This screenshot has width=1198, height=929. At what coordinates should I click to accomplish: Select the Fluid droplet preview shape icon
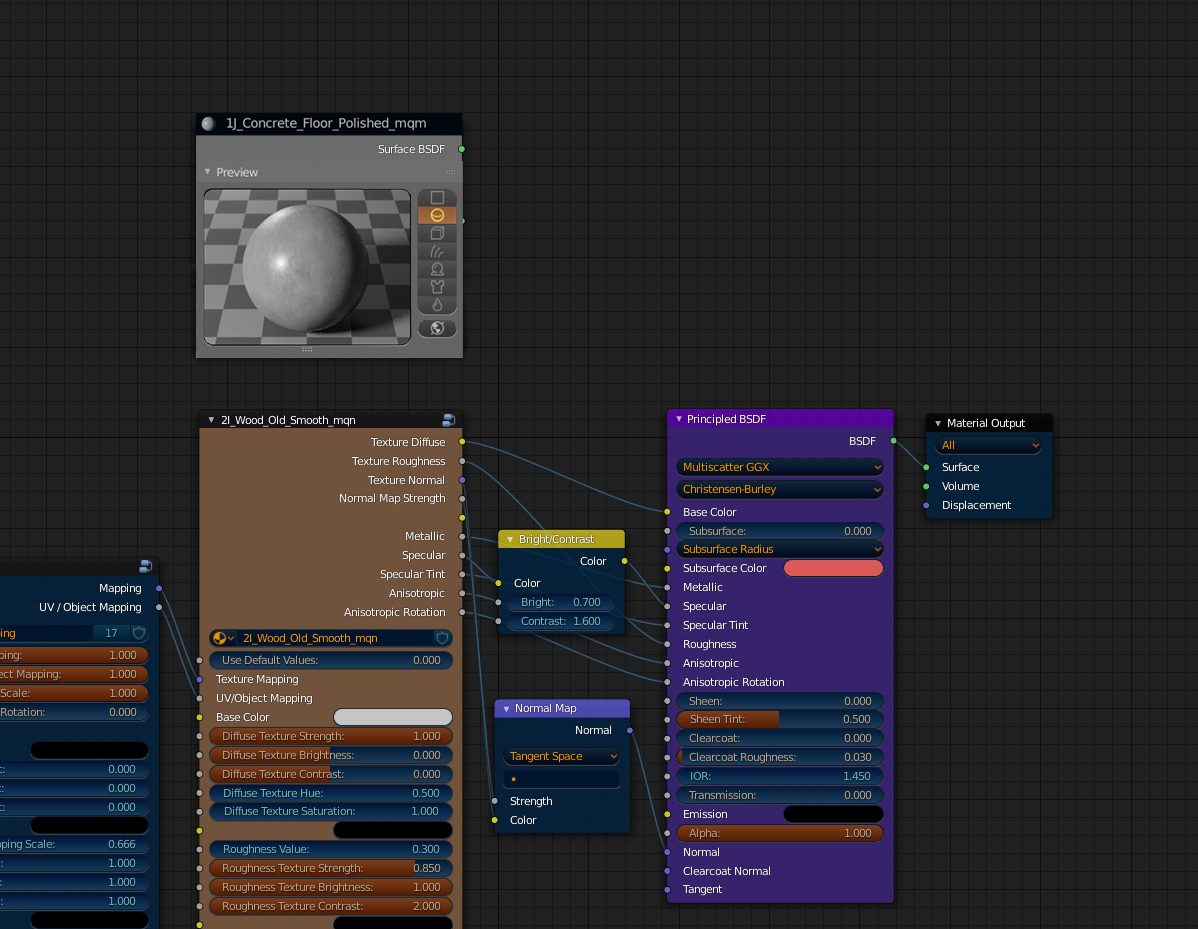[x=437, y=305]
